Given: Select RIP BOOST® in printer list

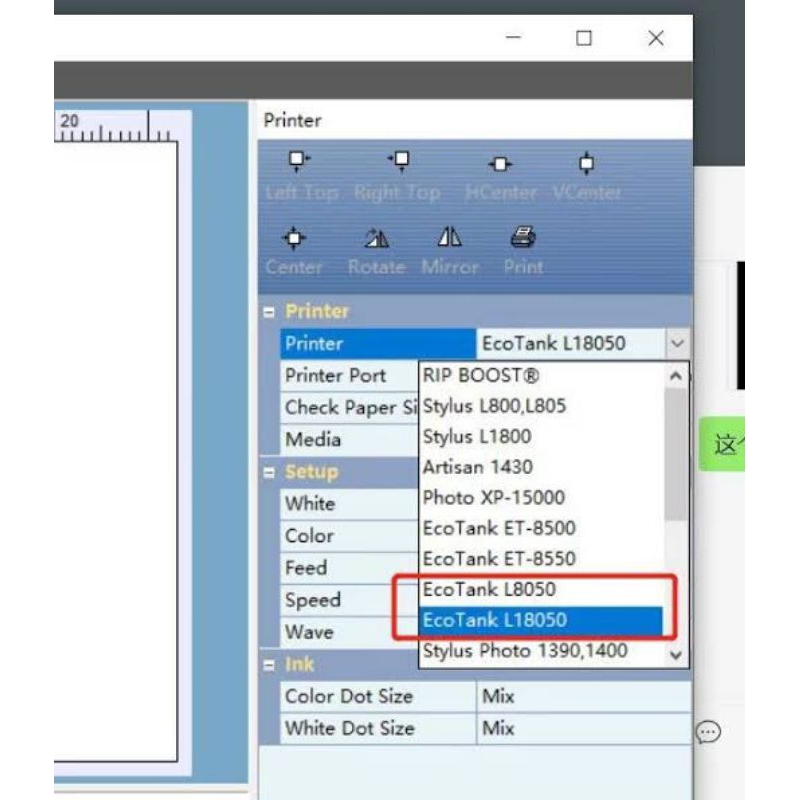Looking at the screenshot, I should click(x=541, y=376).
